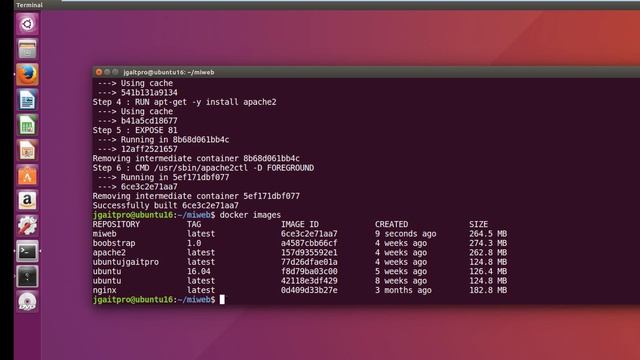Click the dark icon below the Terminal launcher
Screen dimensions: 640x360
27,276
